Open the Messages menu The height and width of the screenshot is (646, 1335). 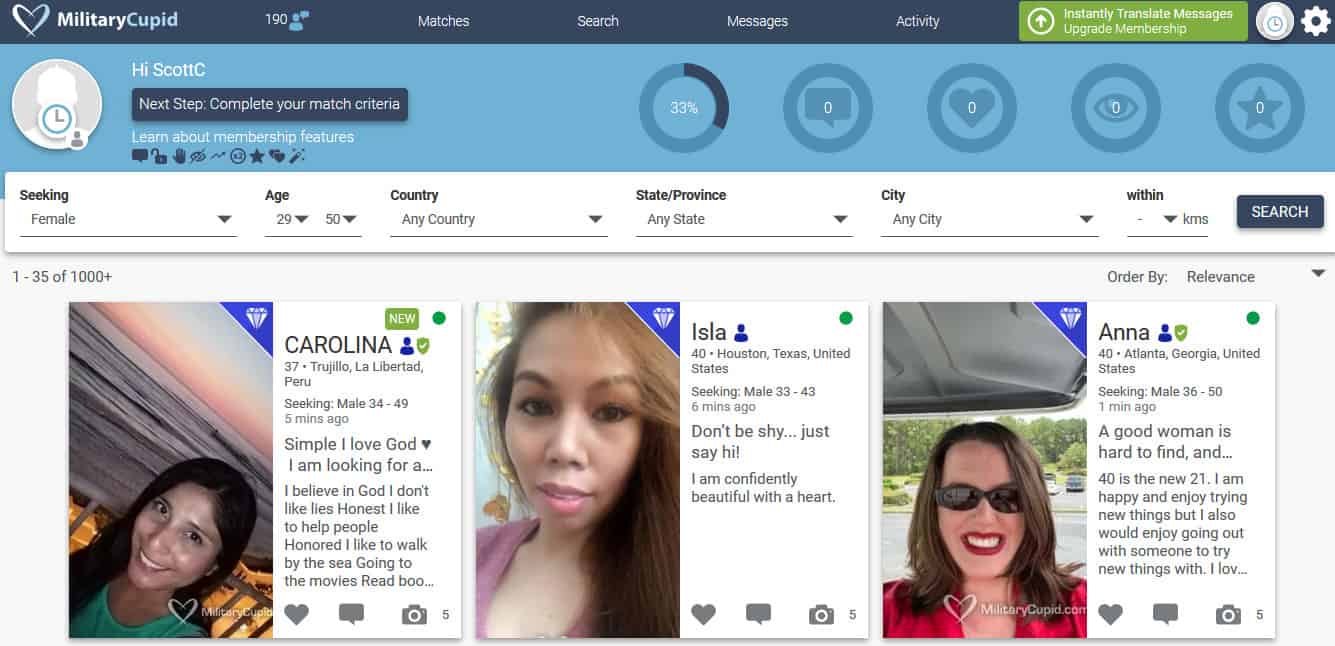757,21
